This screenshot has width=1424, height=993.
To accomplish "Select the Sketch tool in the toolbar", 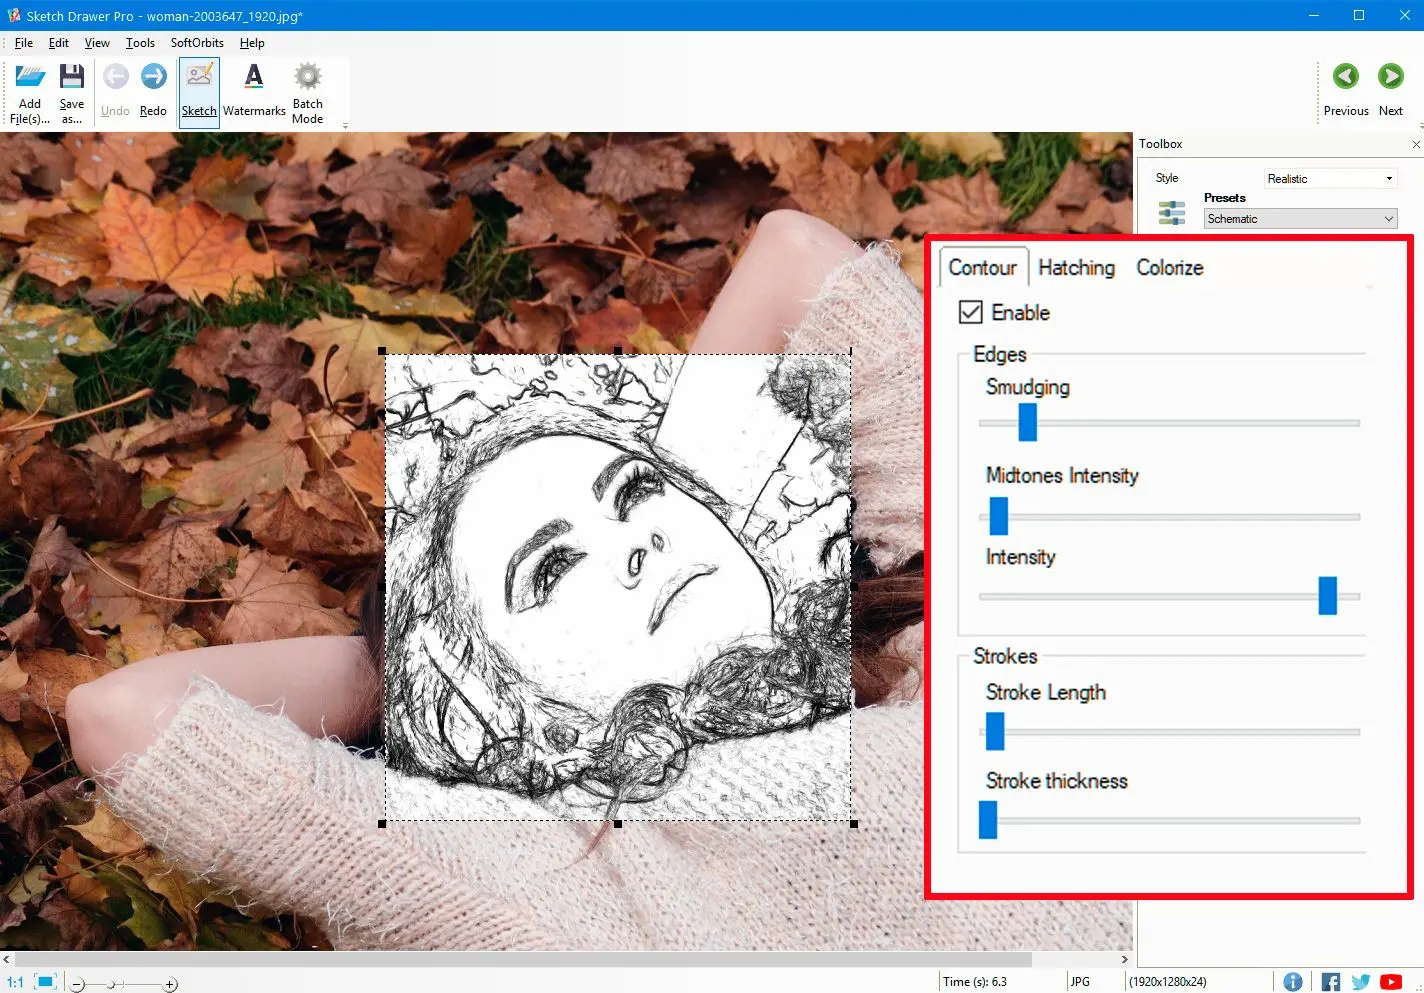I will point(198,92).
